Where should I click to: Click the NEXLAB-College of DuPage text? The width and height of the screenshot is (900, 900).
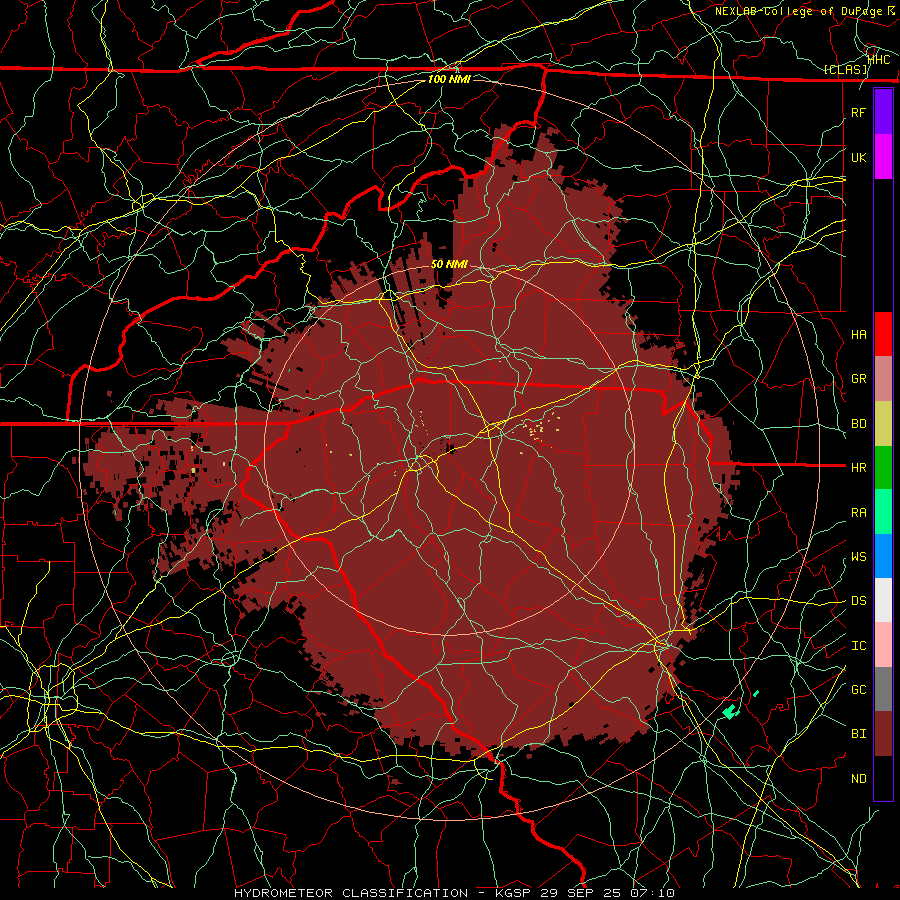(x=798, y=11)
